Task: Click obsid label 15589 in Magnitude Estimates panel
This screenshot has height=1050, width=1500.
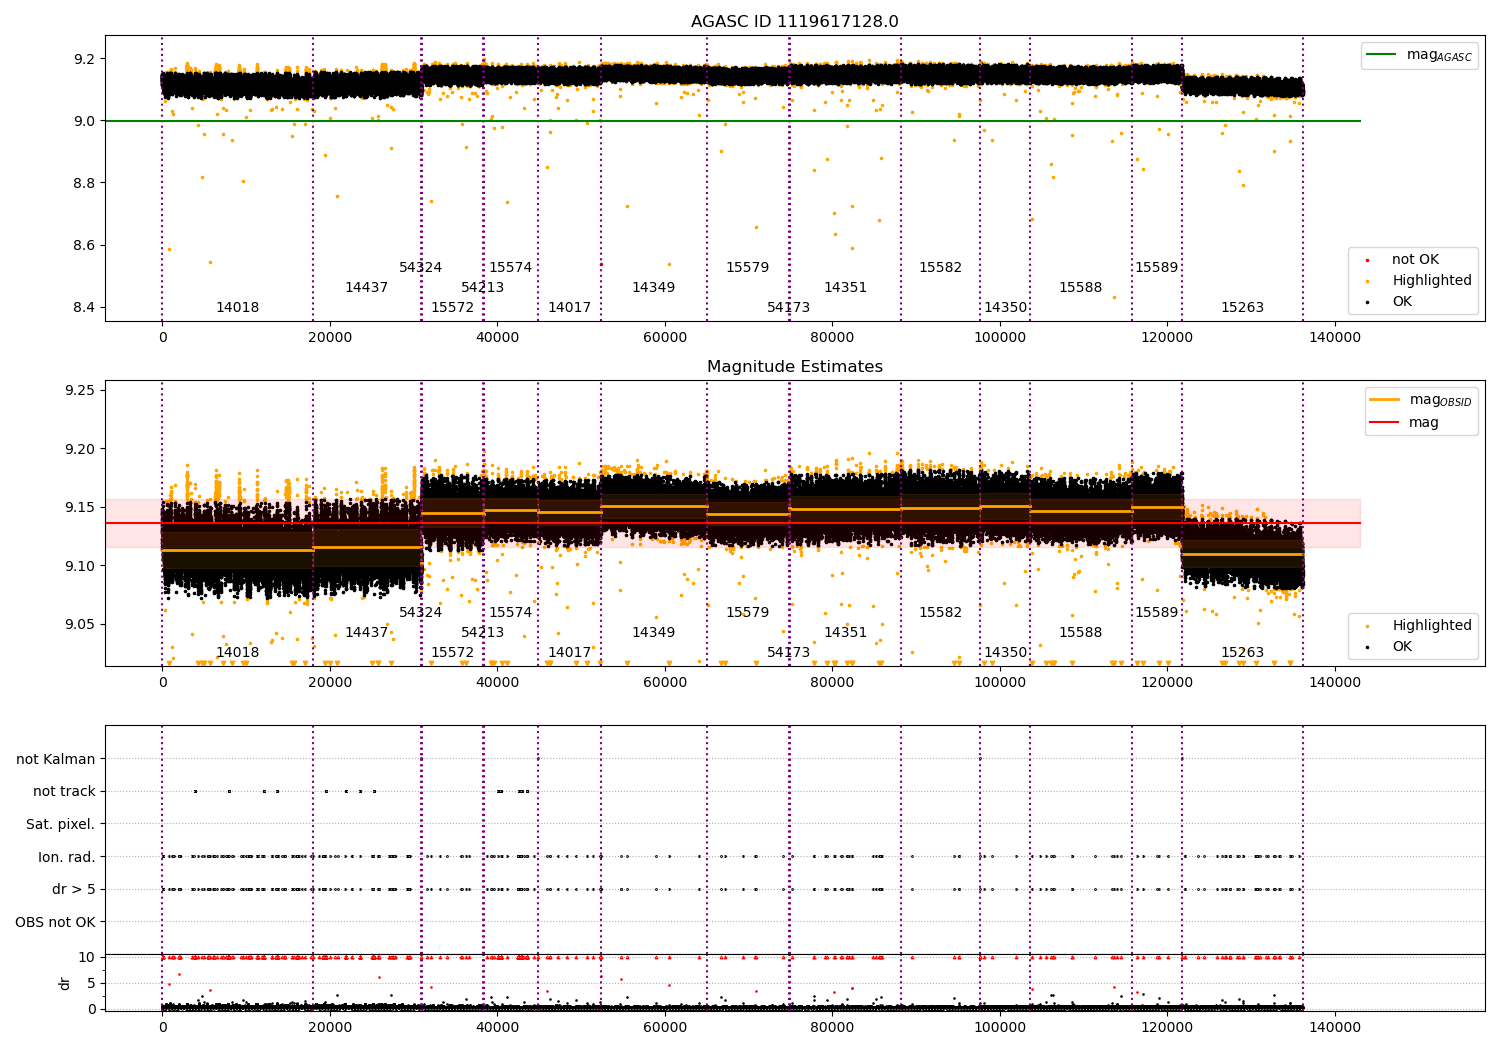Action: coord(1156,613)
